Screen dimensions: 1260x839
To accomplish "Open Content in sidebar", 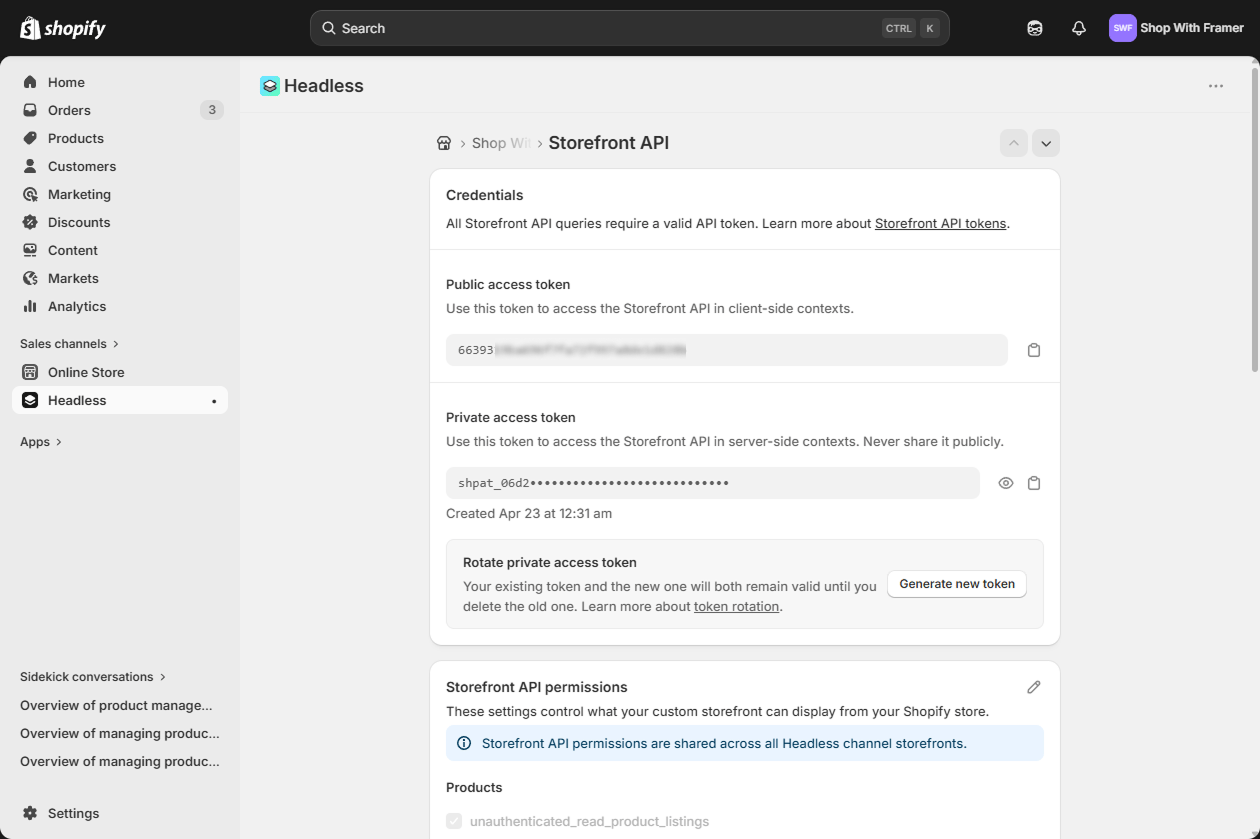I will pyautogui.click(x=120, y=250).
